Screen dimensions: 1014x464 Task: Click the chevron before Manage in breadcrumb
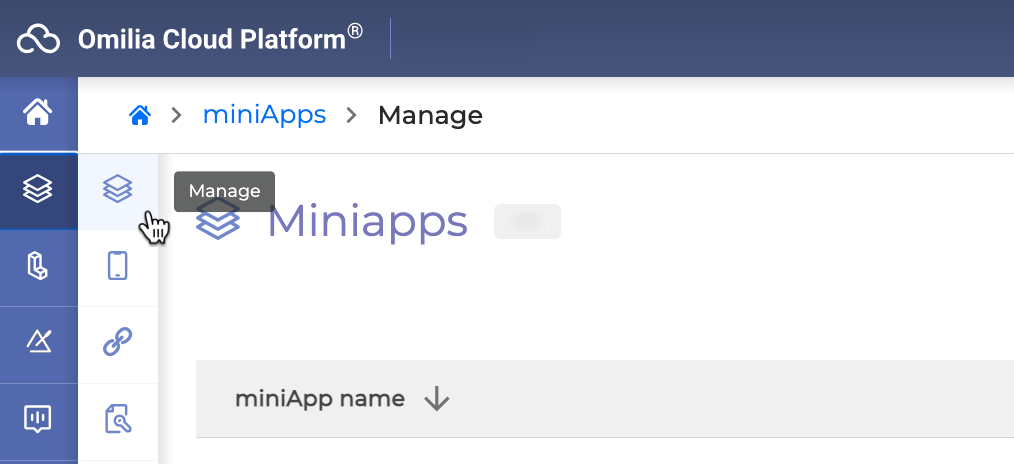(x=351, y=116)
